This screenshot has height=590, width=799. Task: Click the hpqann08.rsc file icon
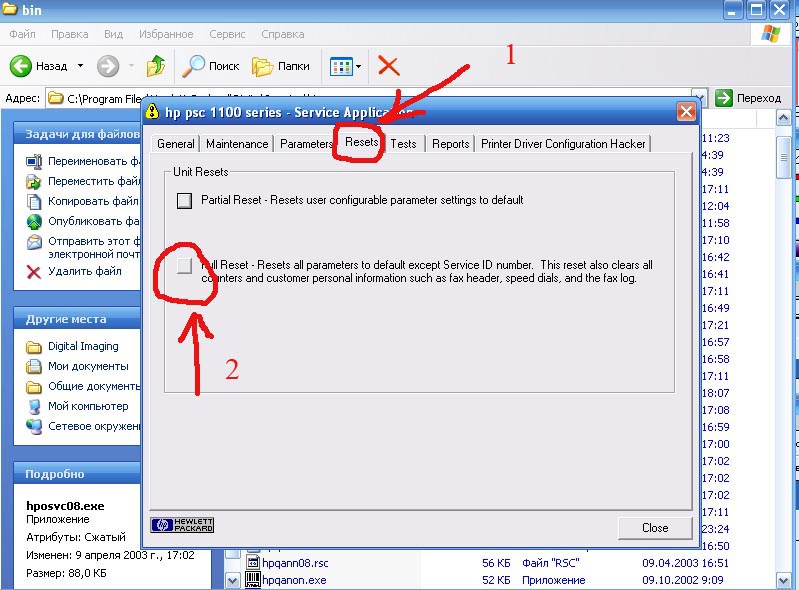click(x=253, y=562)
